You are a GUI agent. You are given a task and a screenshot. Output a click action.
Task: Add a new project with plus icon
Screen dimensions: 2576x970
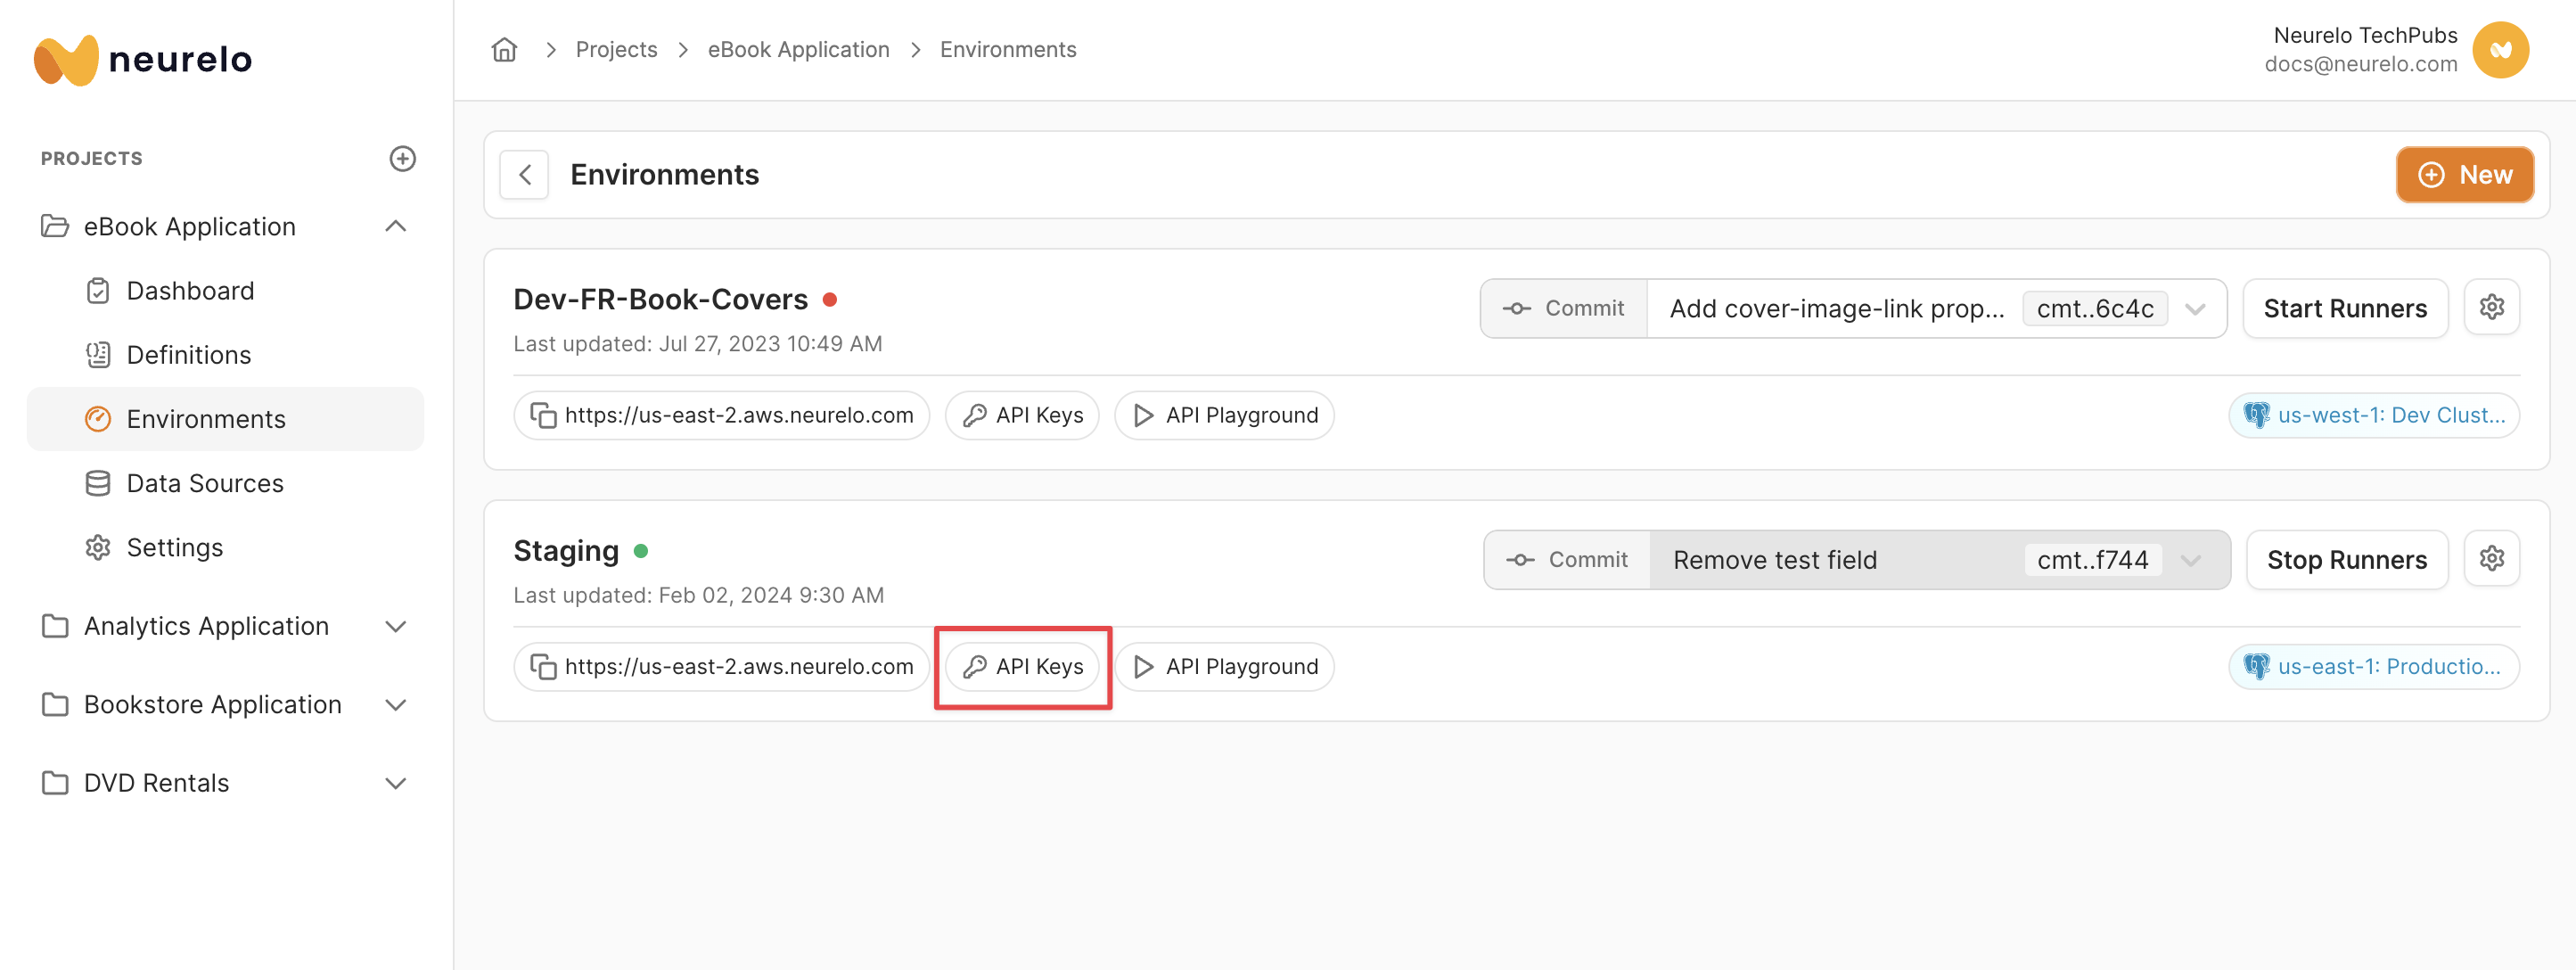coord(402,158)
